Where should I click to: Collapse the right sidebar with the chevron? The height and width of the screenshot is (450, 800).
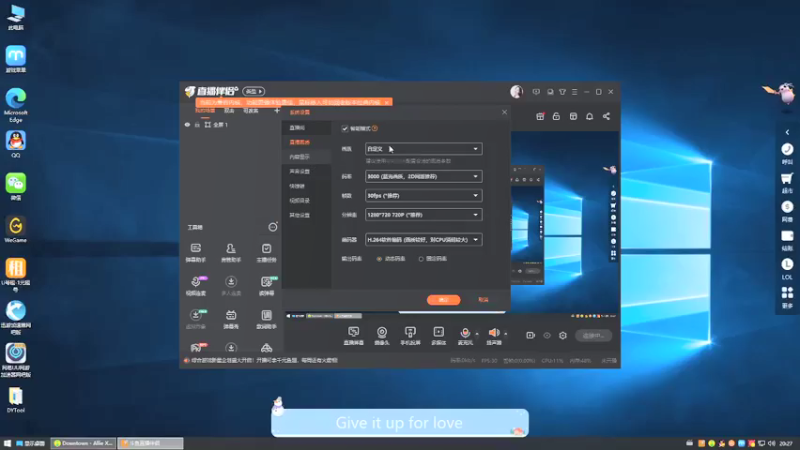click(x=787, y=132)
